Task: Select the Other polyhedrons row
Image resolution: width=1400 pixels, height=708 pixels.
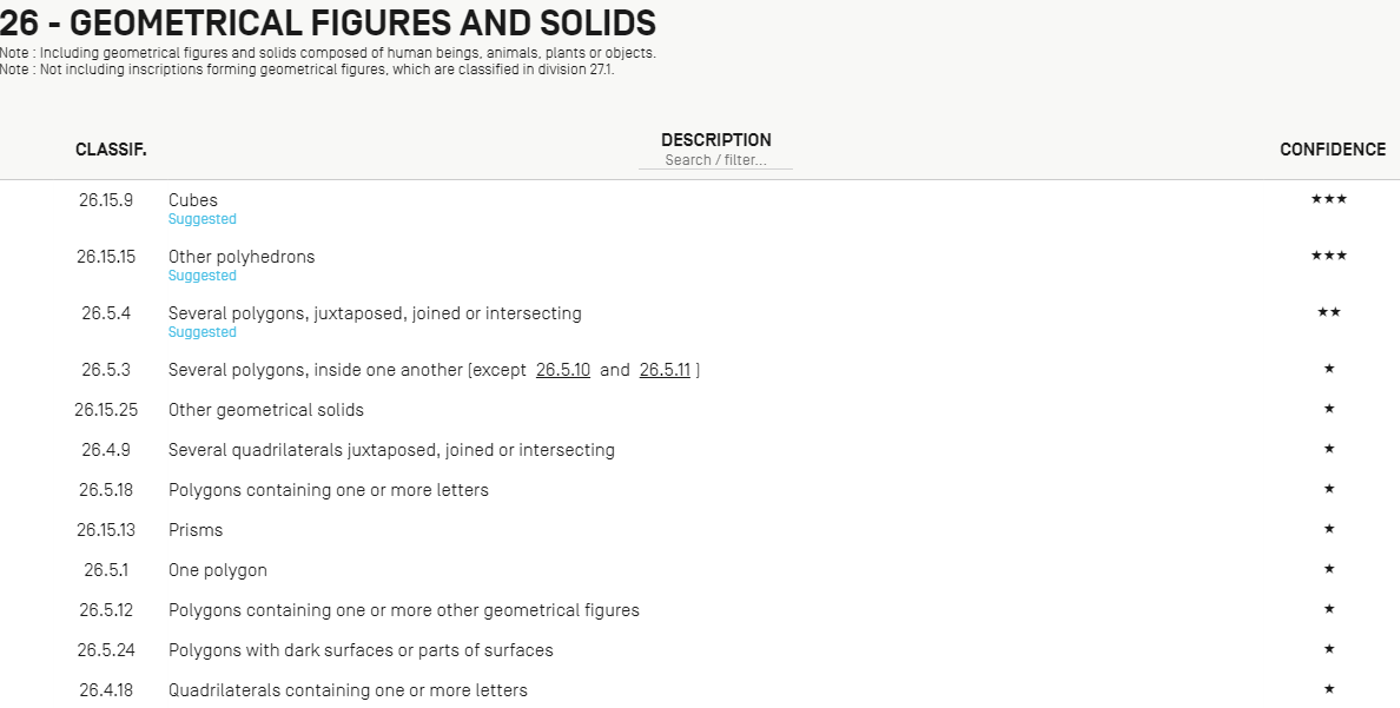Action: click(x=700, y=265)
